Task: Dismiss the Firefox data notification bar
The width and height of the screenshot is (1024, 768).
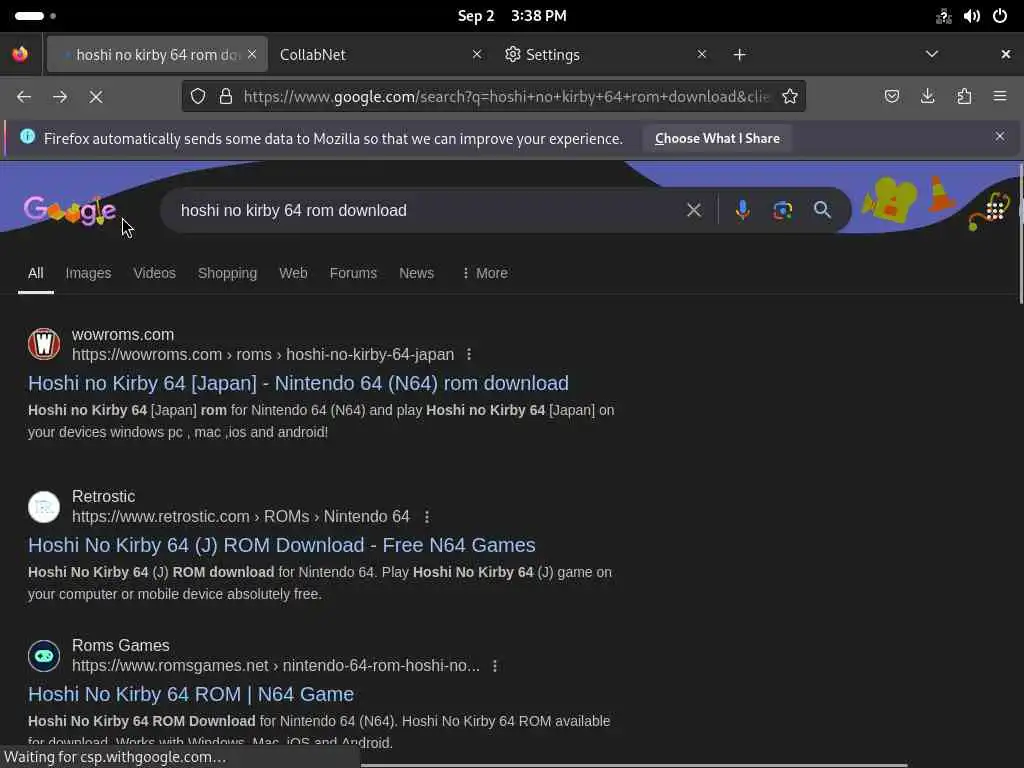Action: [1000, 136]
